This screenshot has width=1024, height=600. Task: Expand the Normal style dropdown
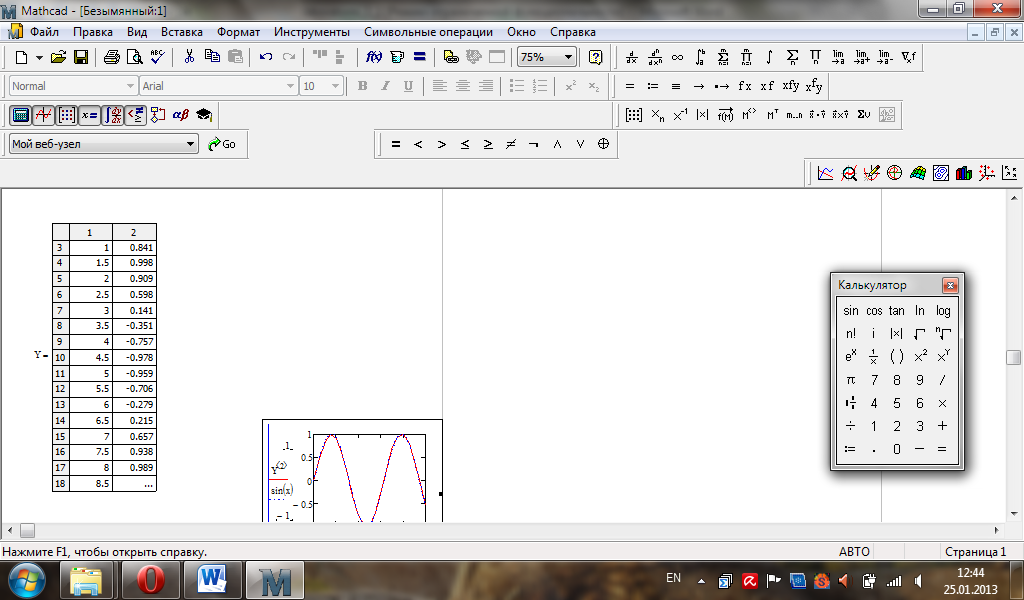coord(129,86)
